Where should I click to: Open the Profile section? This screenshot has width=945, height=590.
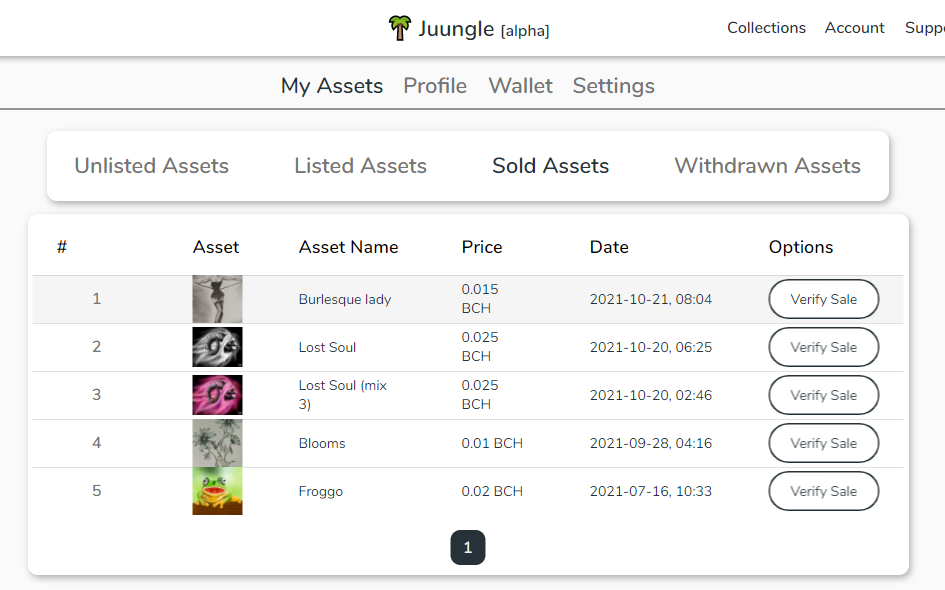click(x=435, y=86)
